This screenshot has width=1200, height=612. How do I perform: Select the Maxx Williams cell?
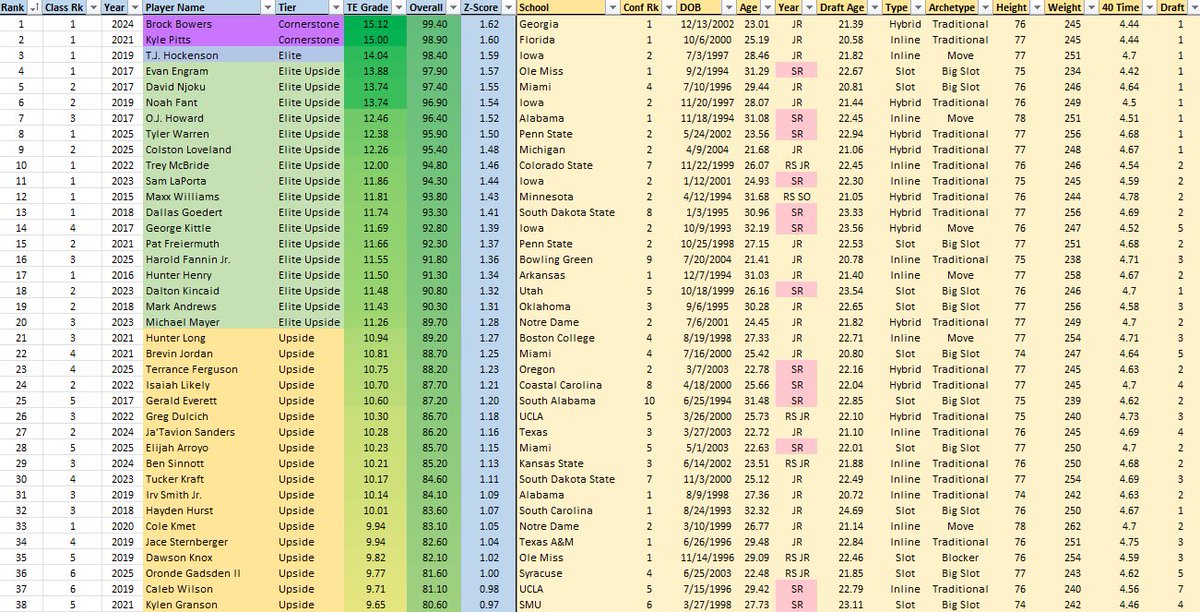tap(208, 197)
